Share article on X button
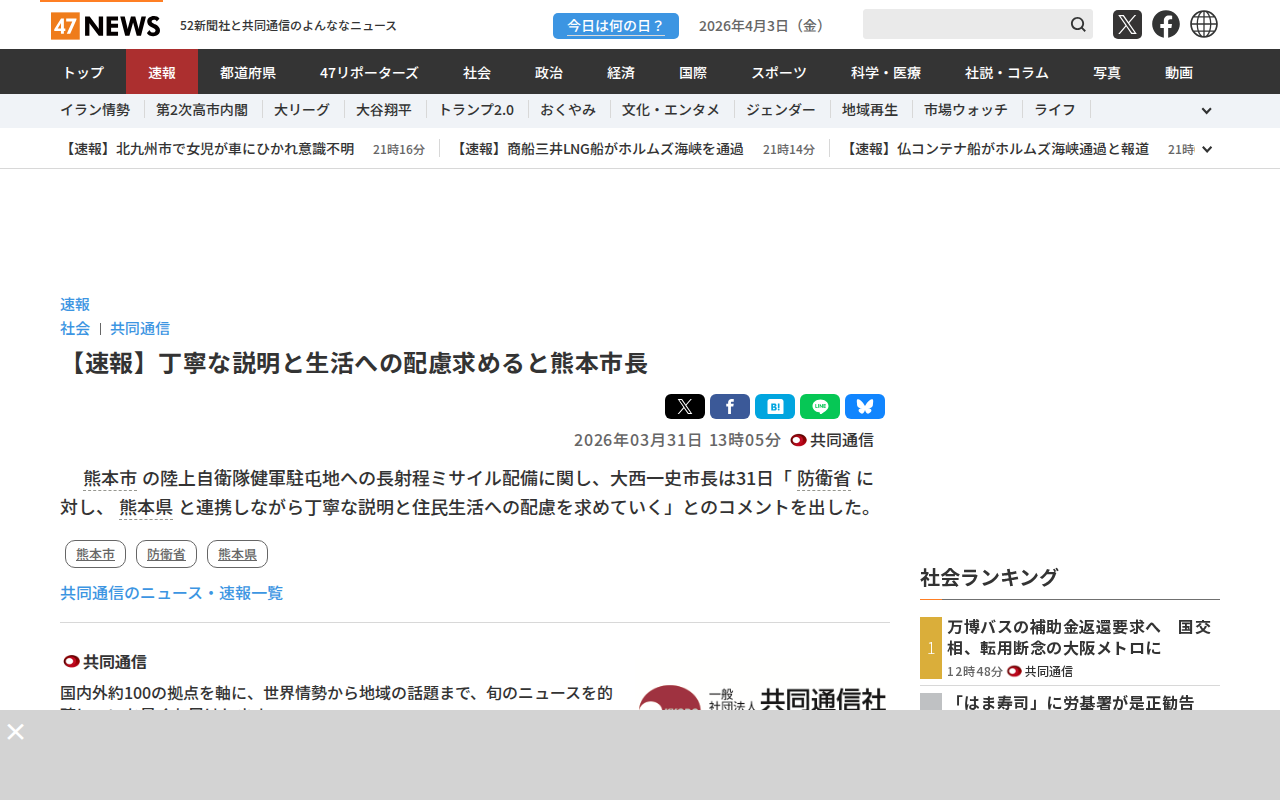This screenshot has width=1280, height=800. pos(685,407)
